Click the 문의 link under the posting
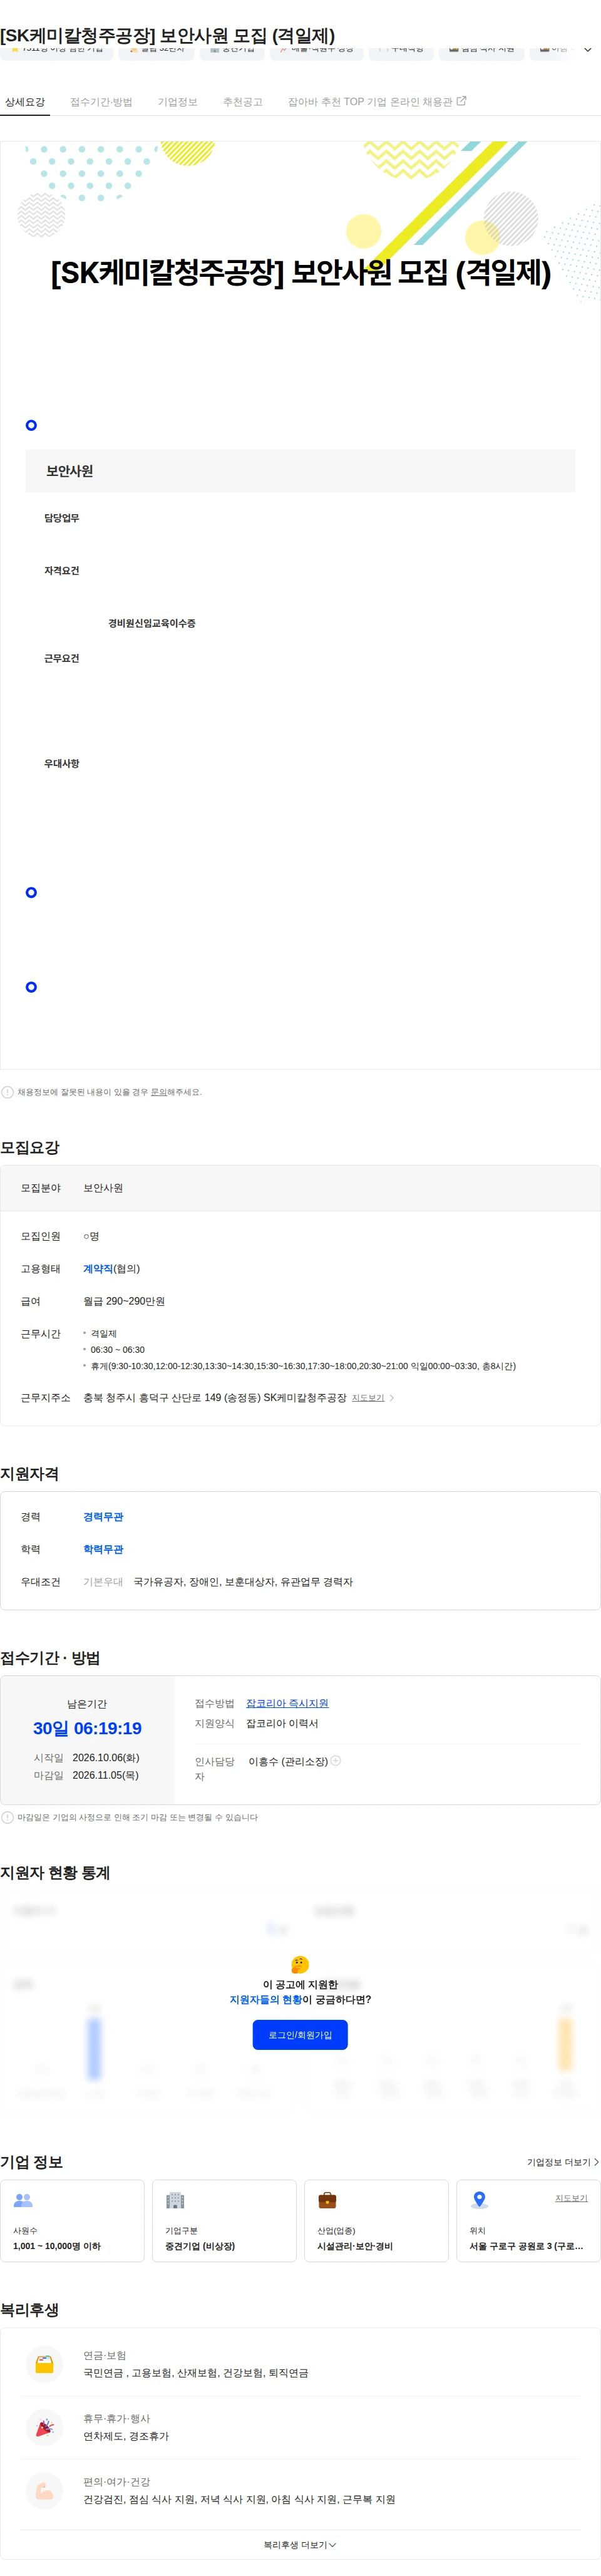 pos(158,1092)
